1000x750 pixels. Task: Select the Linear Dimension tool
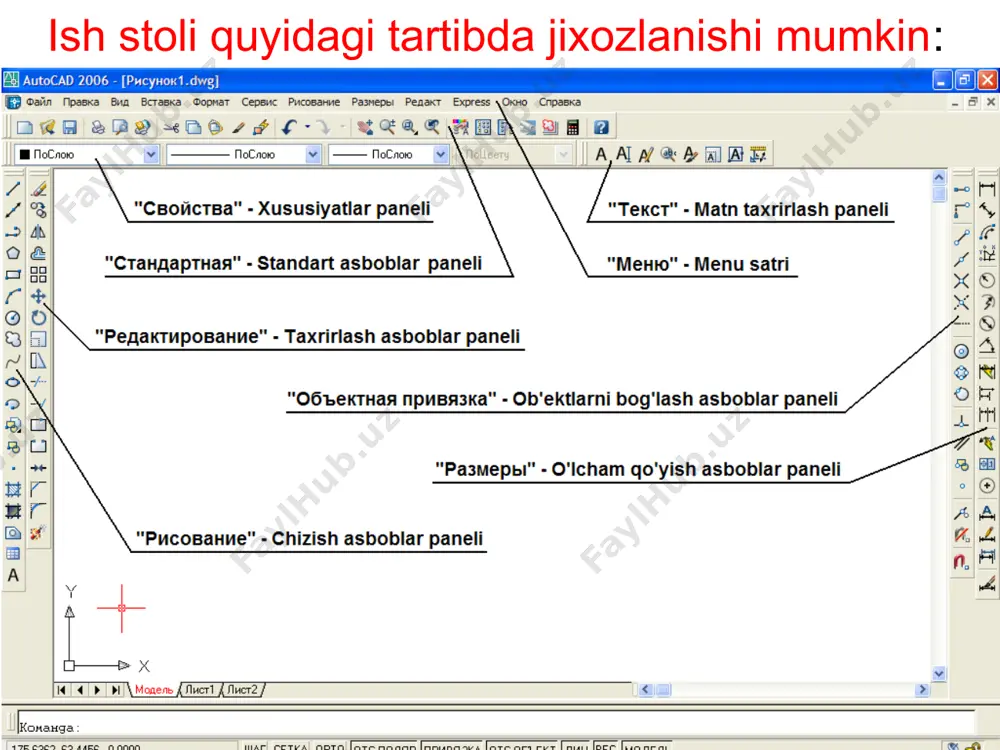pyautogui.click(x=987, y=189)
